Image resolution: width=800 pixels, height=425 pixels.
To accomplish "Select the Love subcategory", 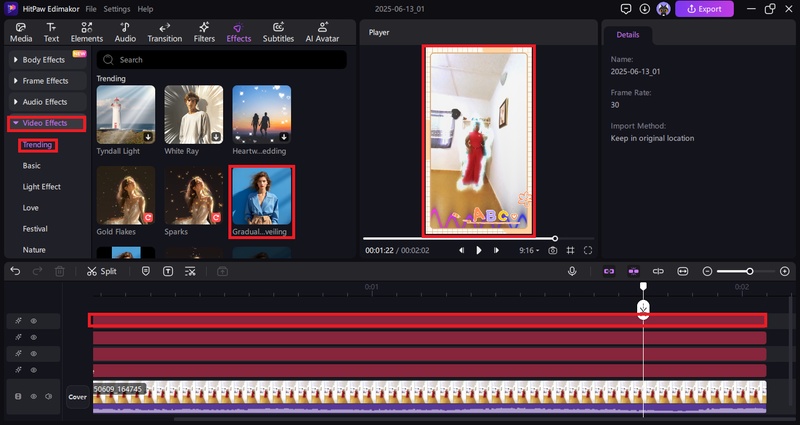I will point(31,208).
